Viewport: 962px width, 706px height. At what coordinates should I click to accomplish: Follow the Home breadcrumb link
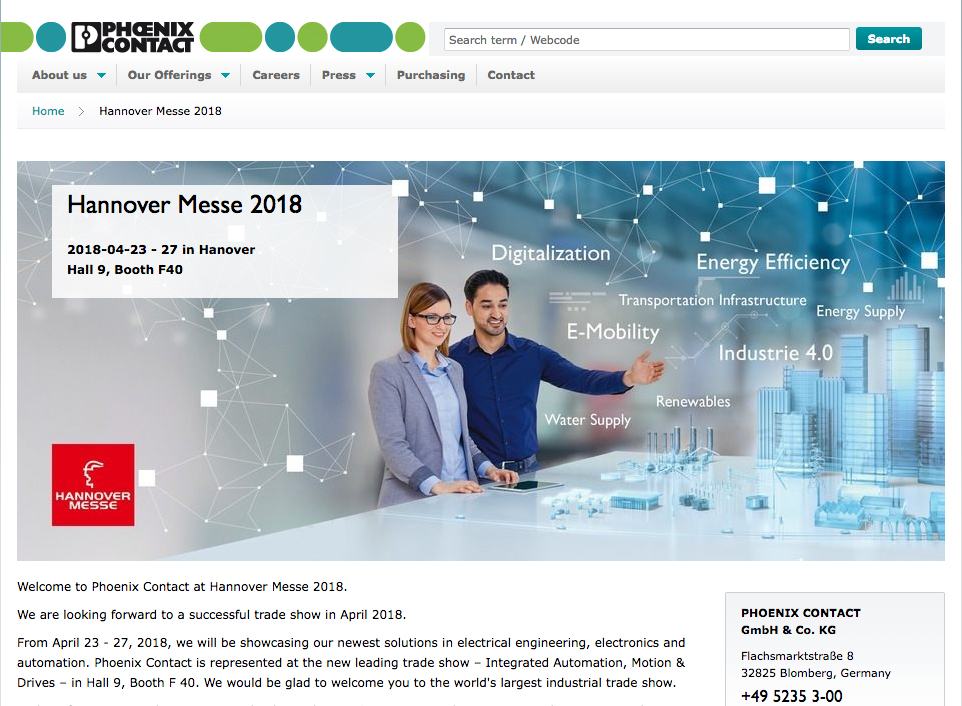(48, 111)
